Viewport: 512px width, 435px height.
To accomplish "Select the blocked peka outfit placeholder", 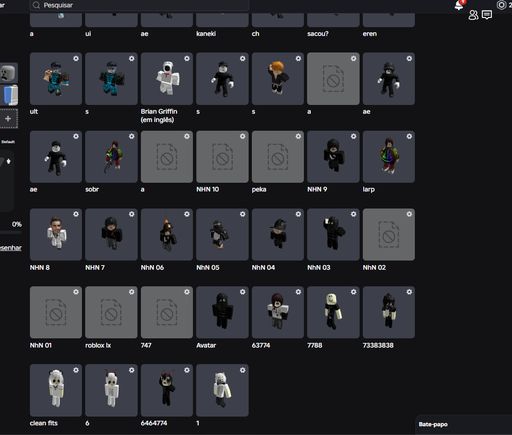I will 278,157.
